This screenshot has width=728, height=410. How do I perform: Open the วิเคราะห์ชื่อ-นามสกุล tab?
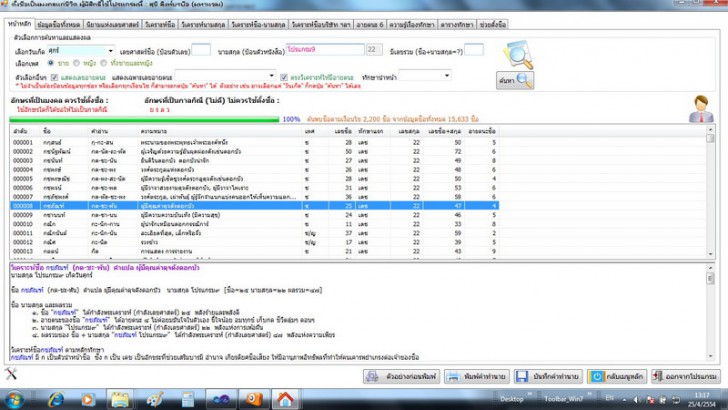(x=258, y=24)
